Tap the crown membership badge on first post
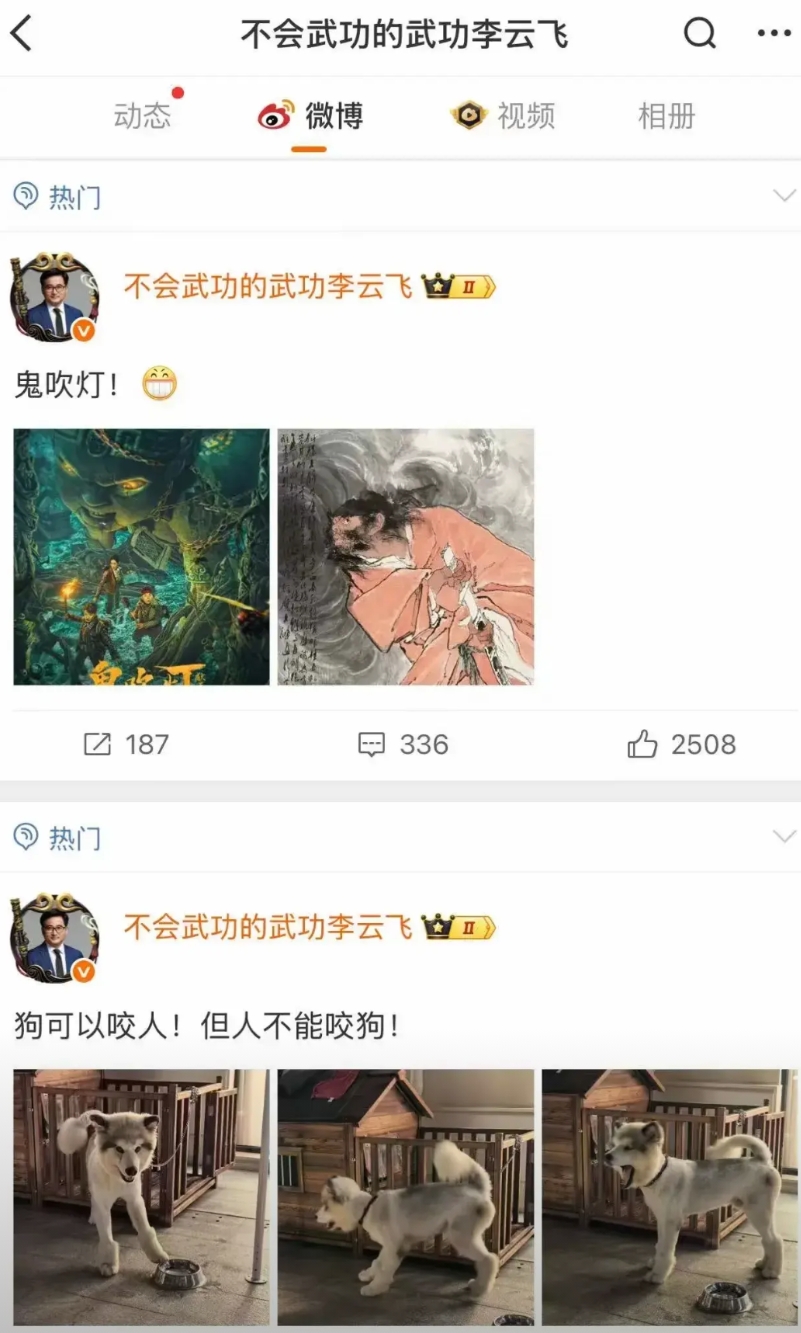Screen dimensions: 801x1333 pos(458,288)
